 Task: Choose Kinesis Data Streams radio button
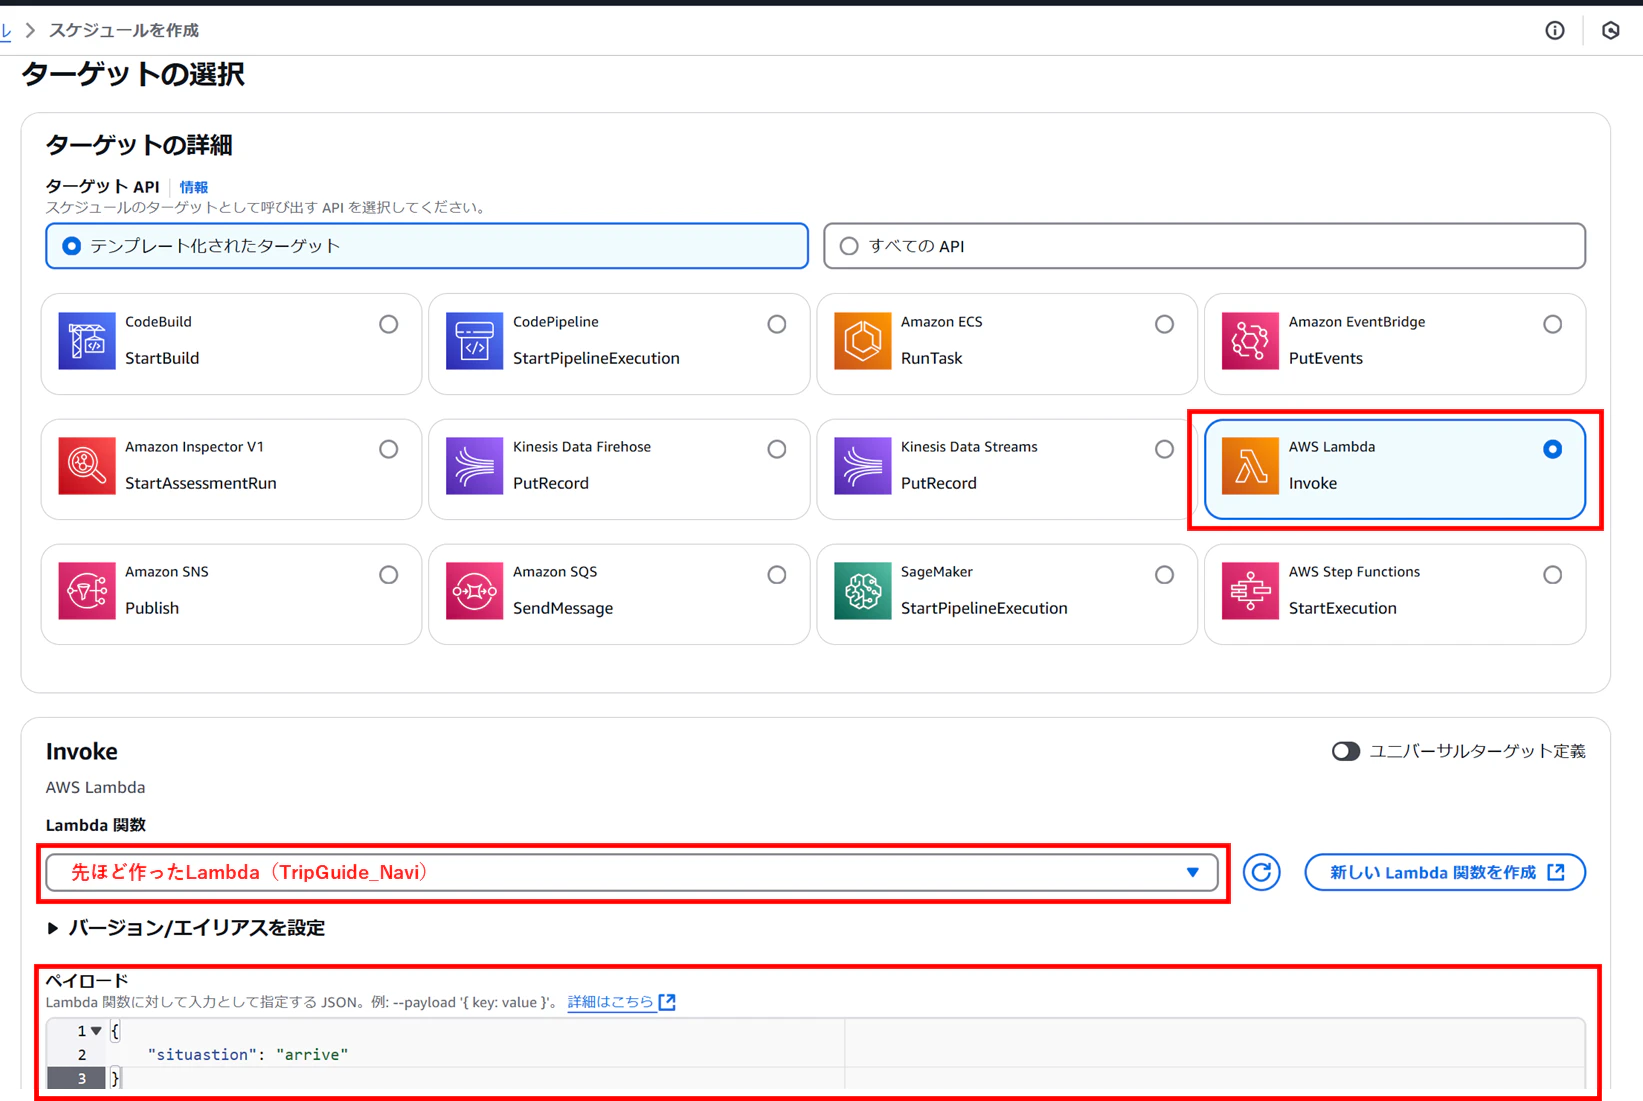pos(1164,449)
